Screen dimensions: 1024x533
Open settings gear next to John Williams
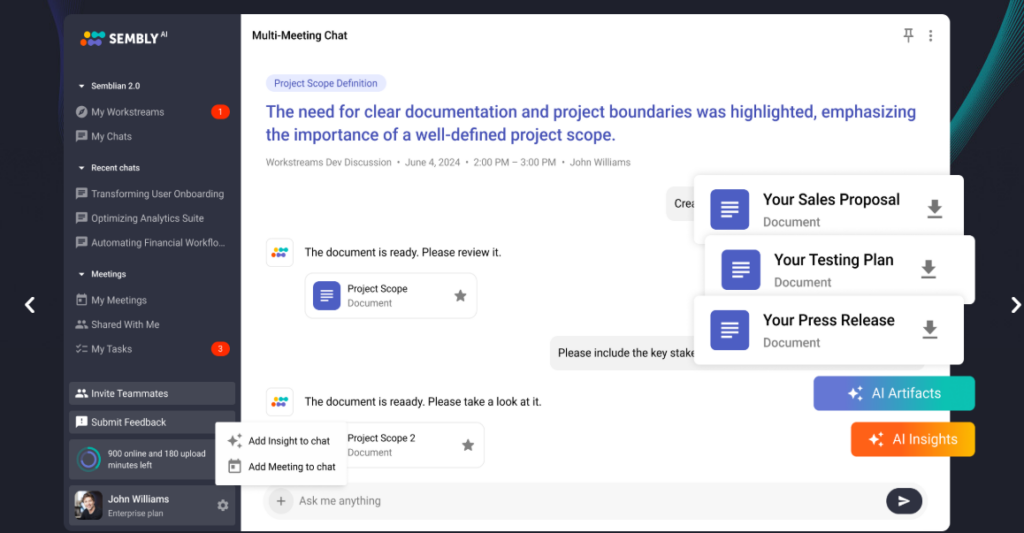[223, 506]
